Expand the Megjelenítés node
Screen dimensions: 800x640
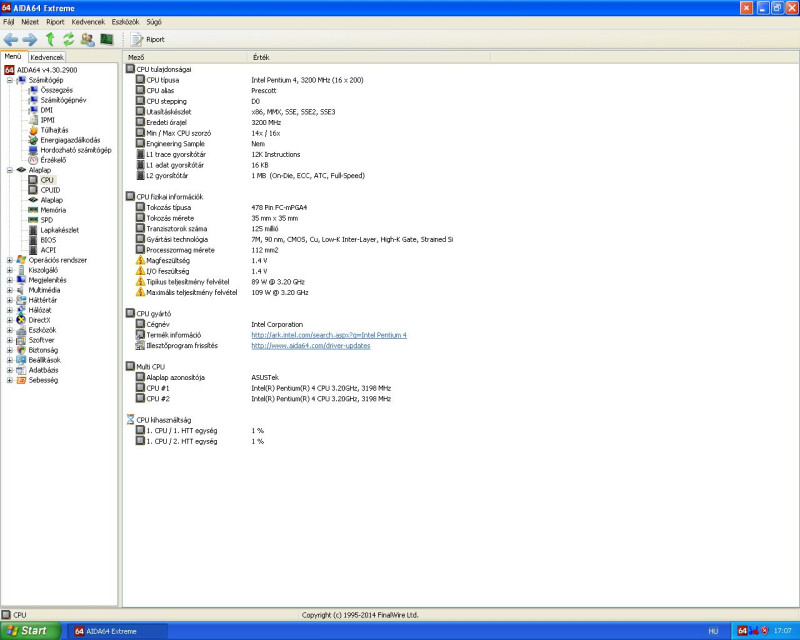tap(10, 280)
